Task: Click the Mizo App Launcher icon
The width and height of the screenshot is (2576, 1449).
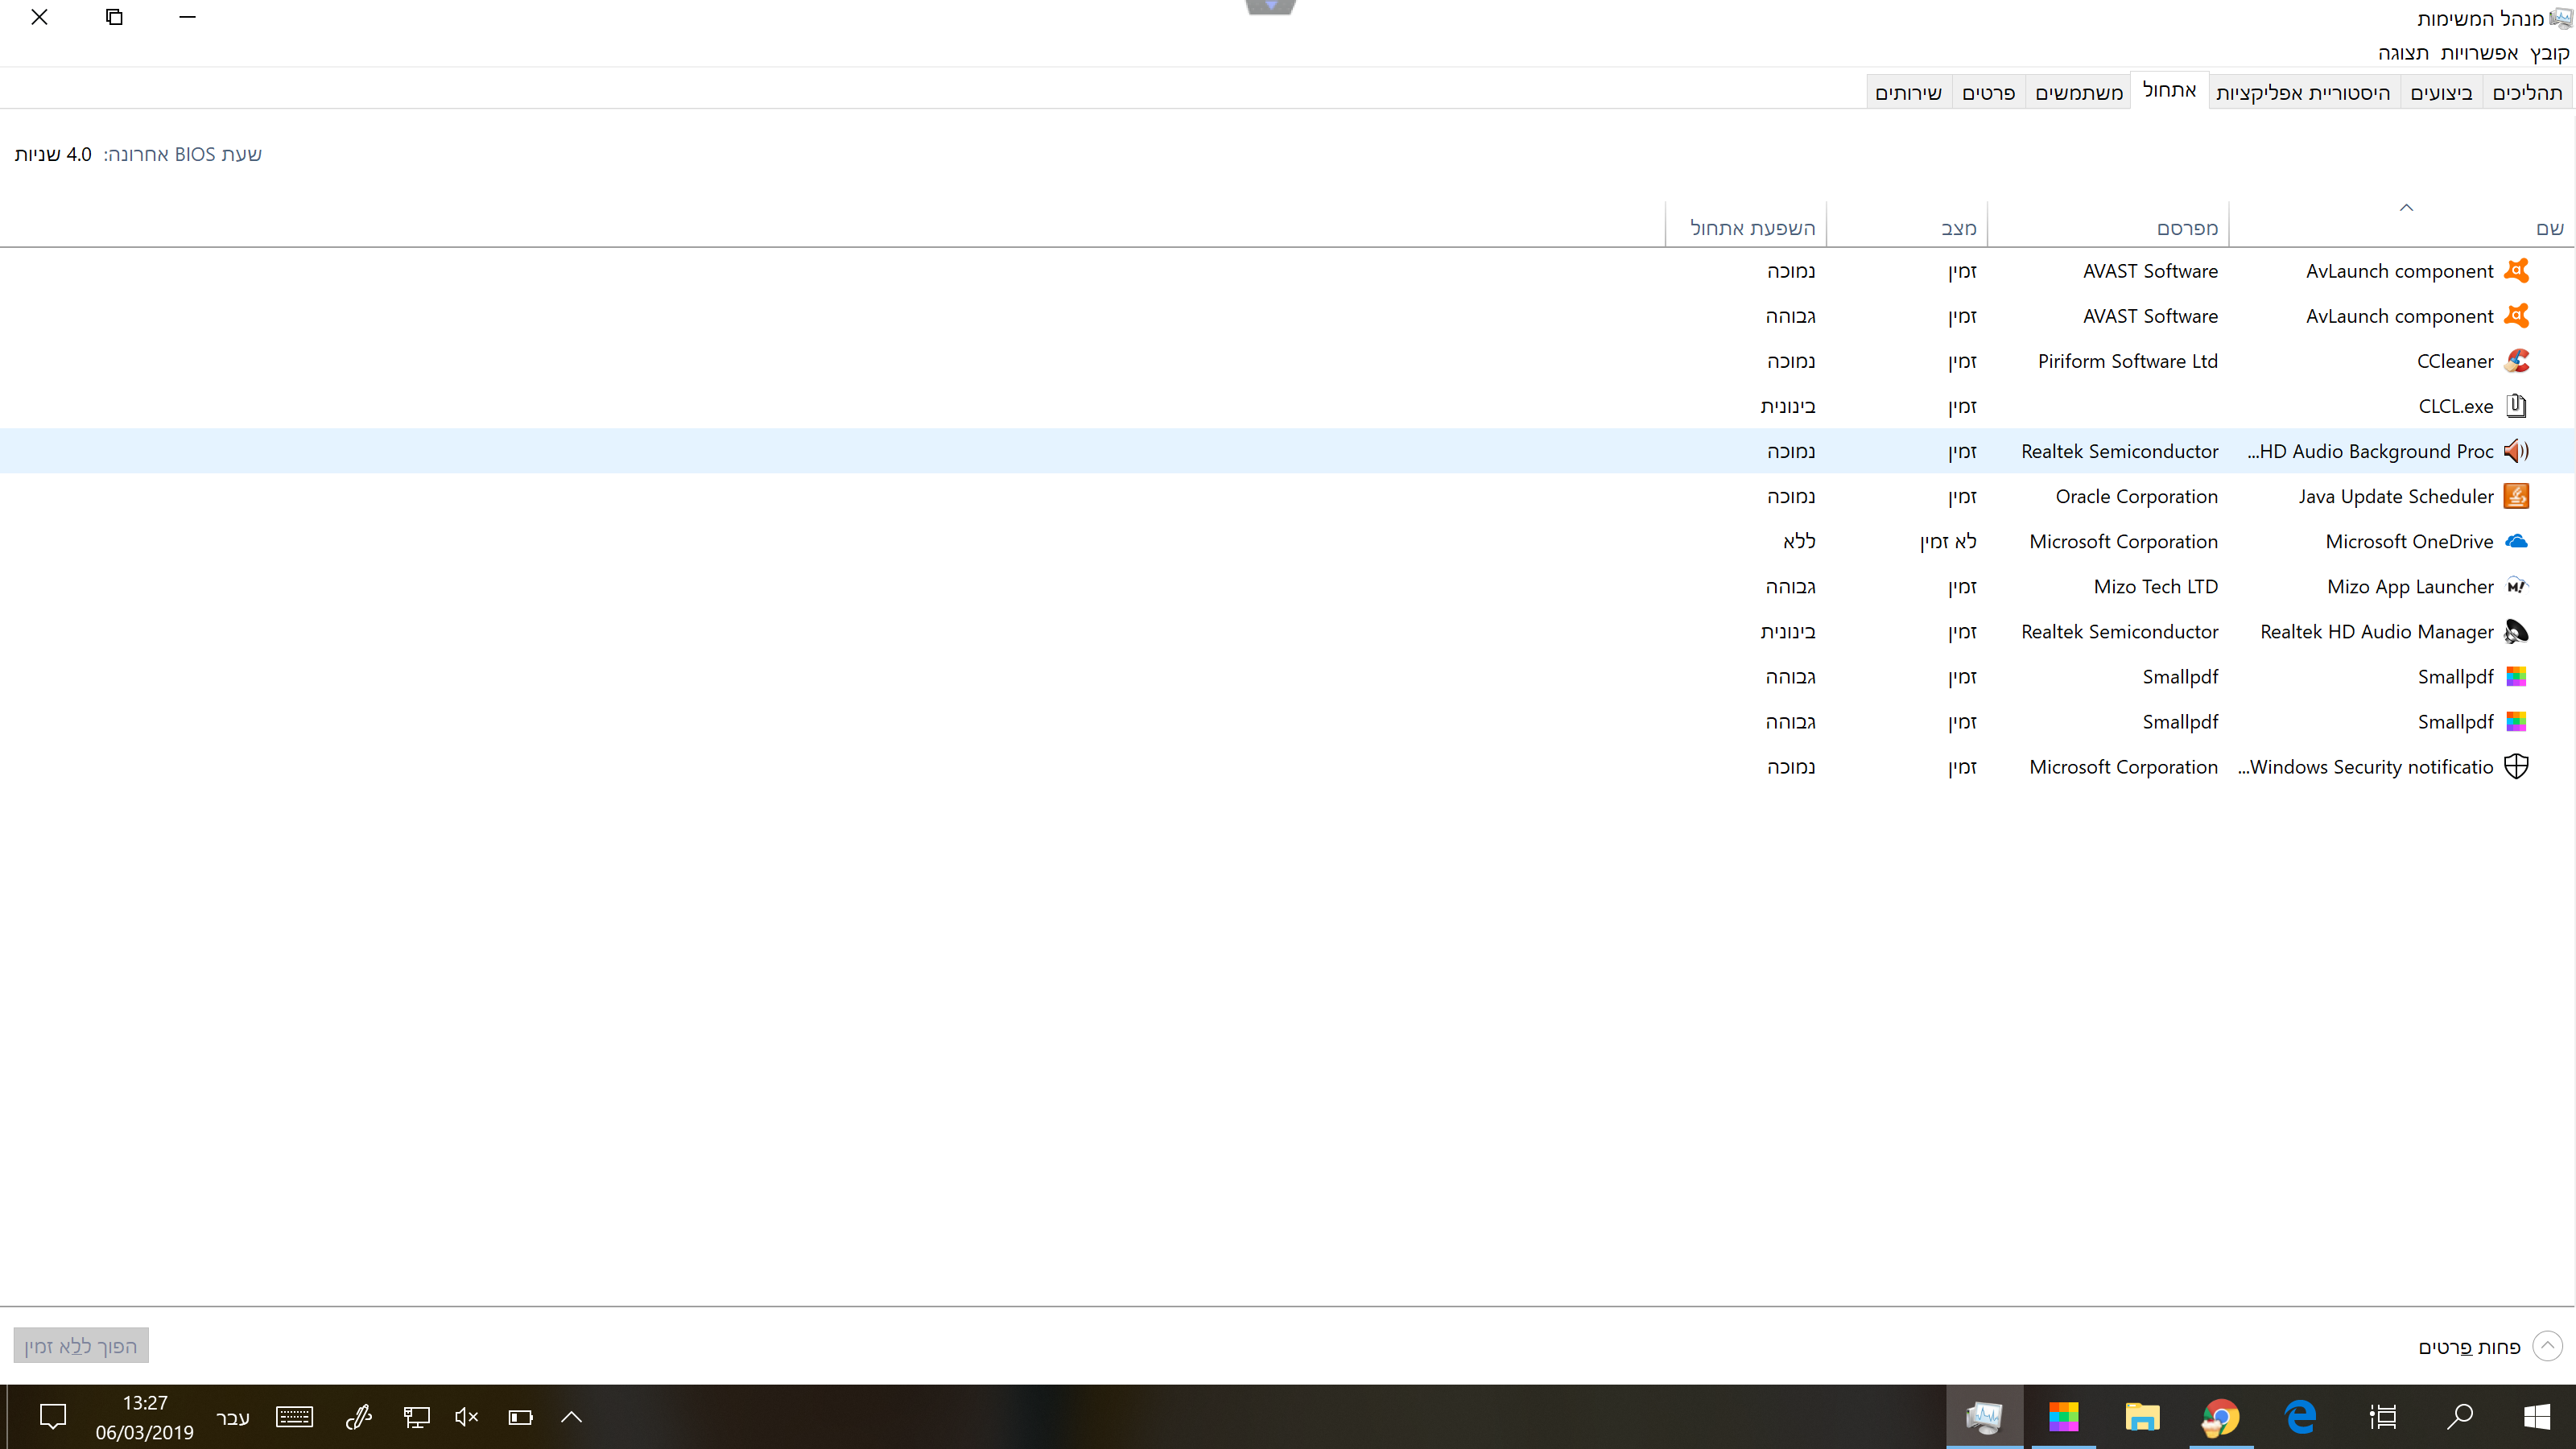Action: point(2516,586)
